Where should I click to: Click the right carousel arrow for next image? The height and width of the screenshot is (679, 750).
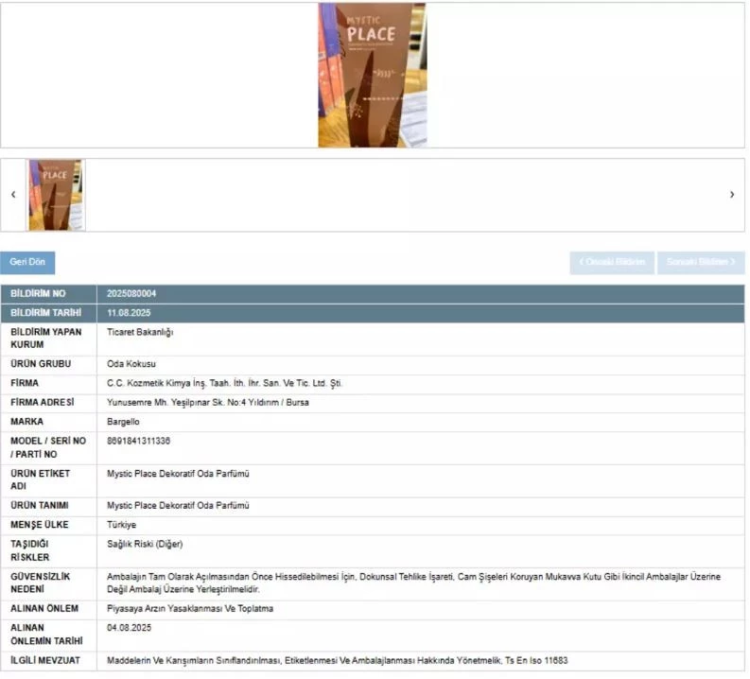point(732,195)
